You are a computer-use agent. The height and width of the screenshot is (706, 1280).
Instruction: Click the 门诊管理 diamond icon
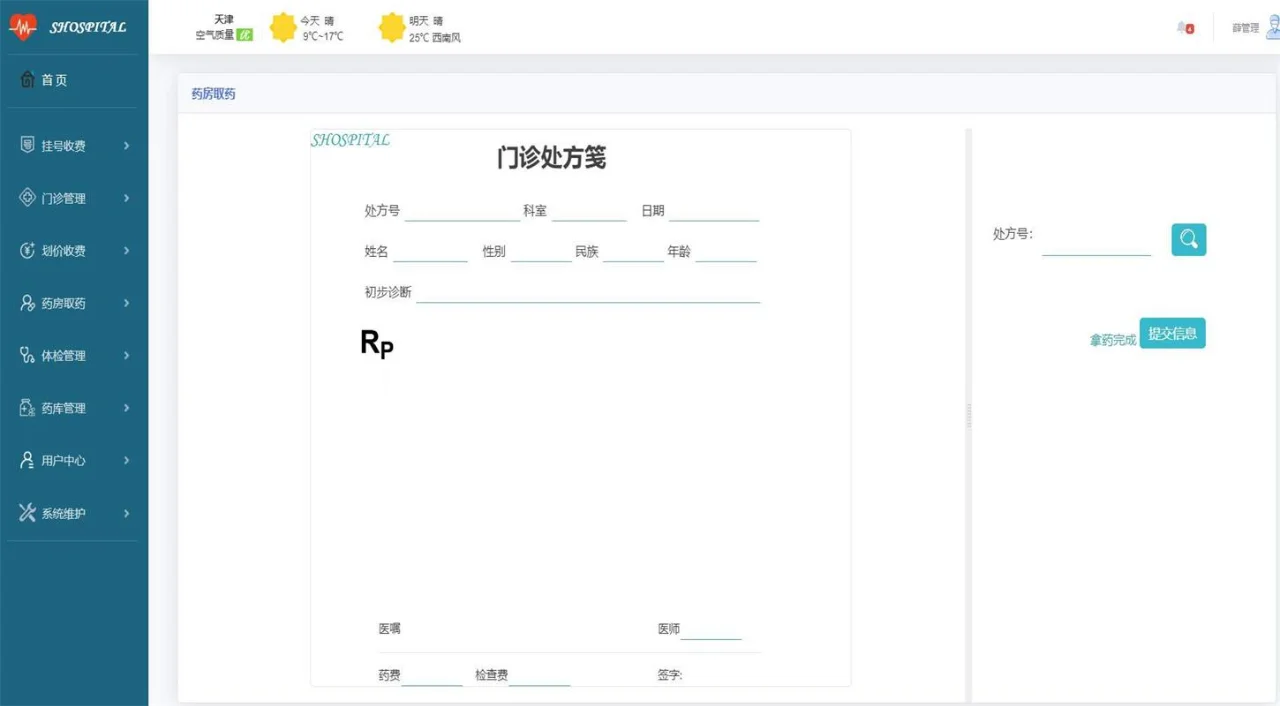(28, 198)
